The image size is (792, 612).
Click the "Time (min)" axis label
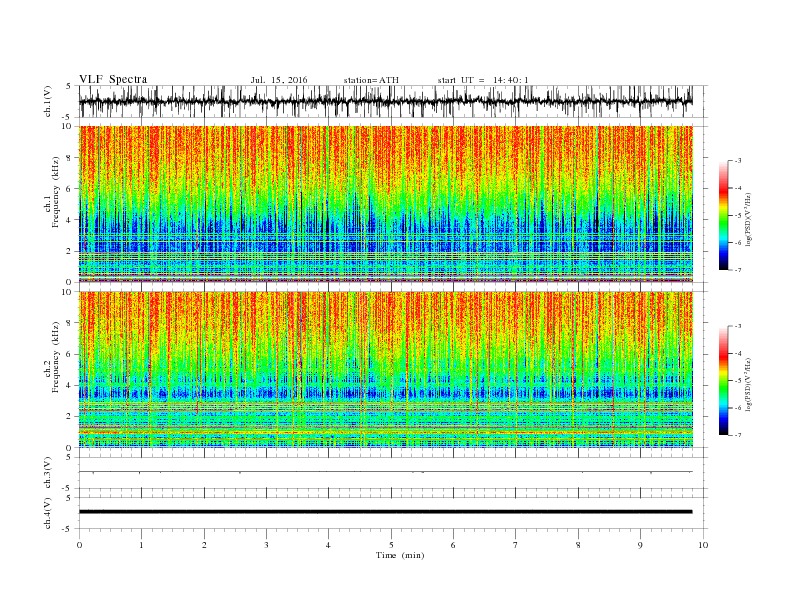(400, 555)
